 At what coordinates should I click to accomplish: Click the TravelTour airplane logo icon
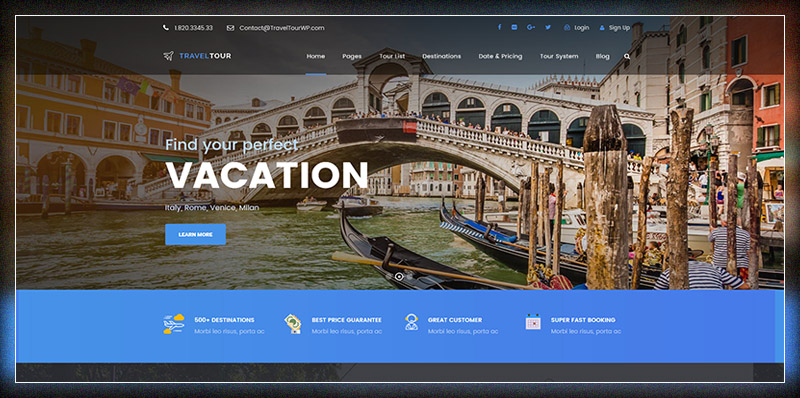(x=168, y=56)
